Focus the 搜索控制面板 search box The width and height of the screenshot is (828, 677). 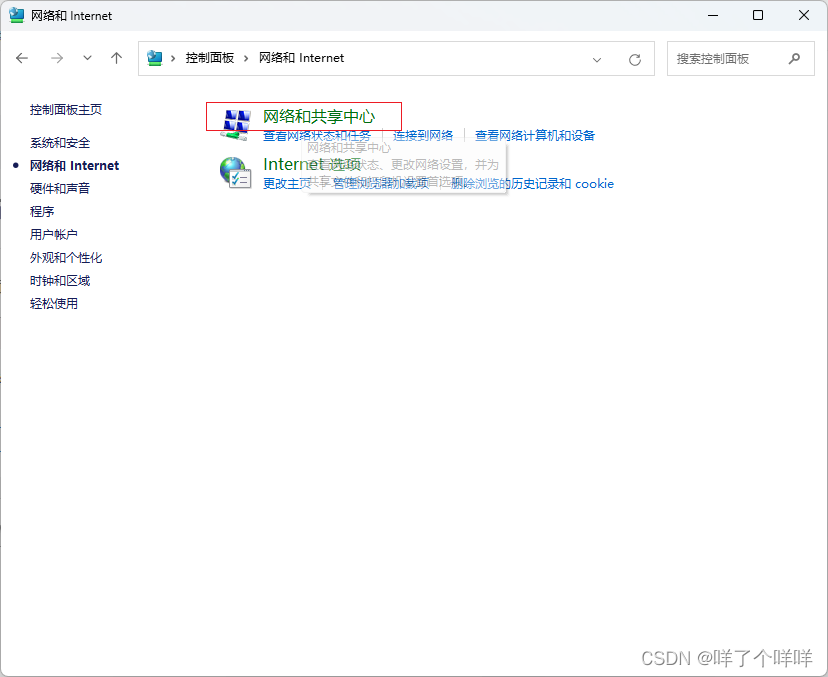click(740, 59)
